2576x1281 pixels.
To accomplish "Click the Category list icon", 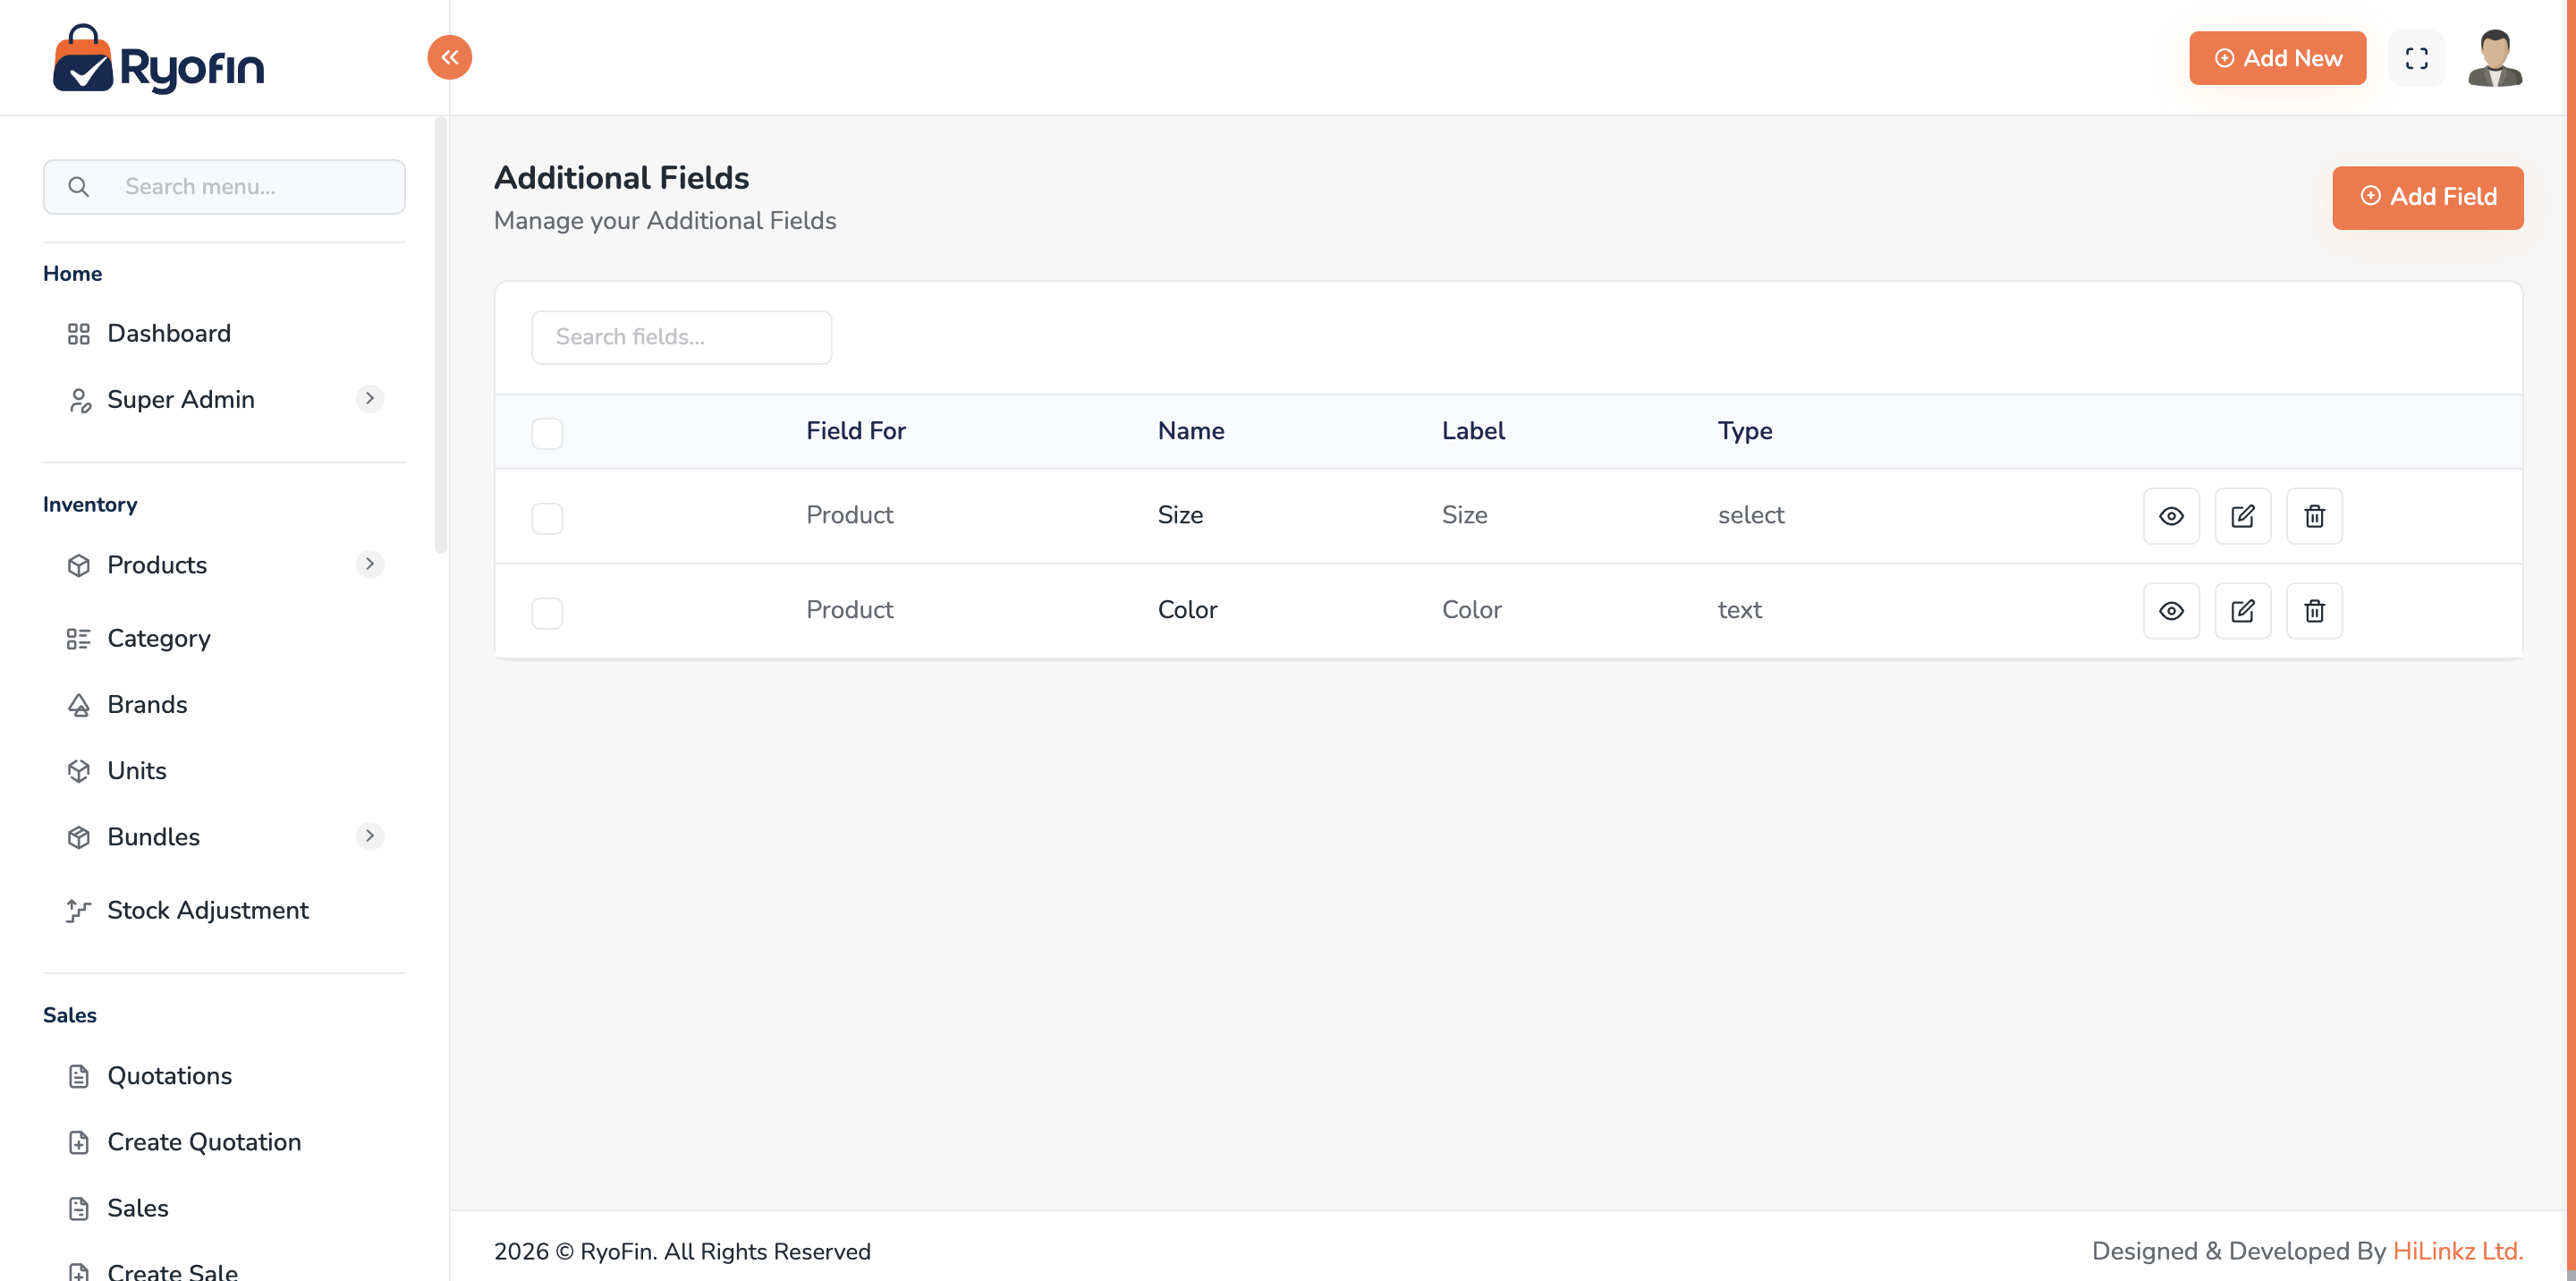I will (79, 639).
